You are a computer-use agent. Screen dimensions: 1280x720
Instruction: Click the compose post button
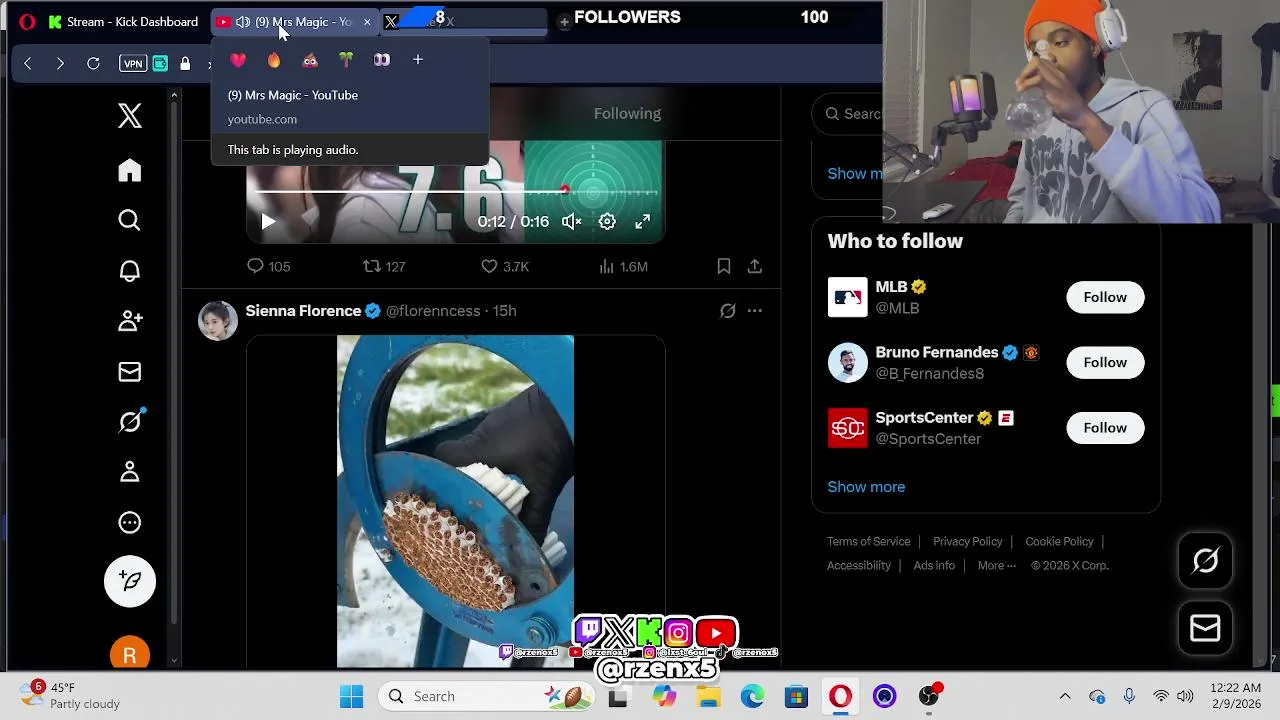[129, 581]
